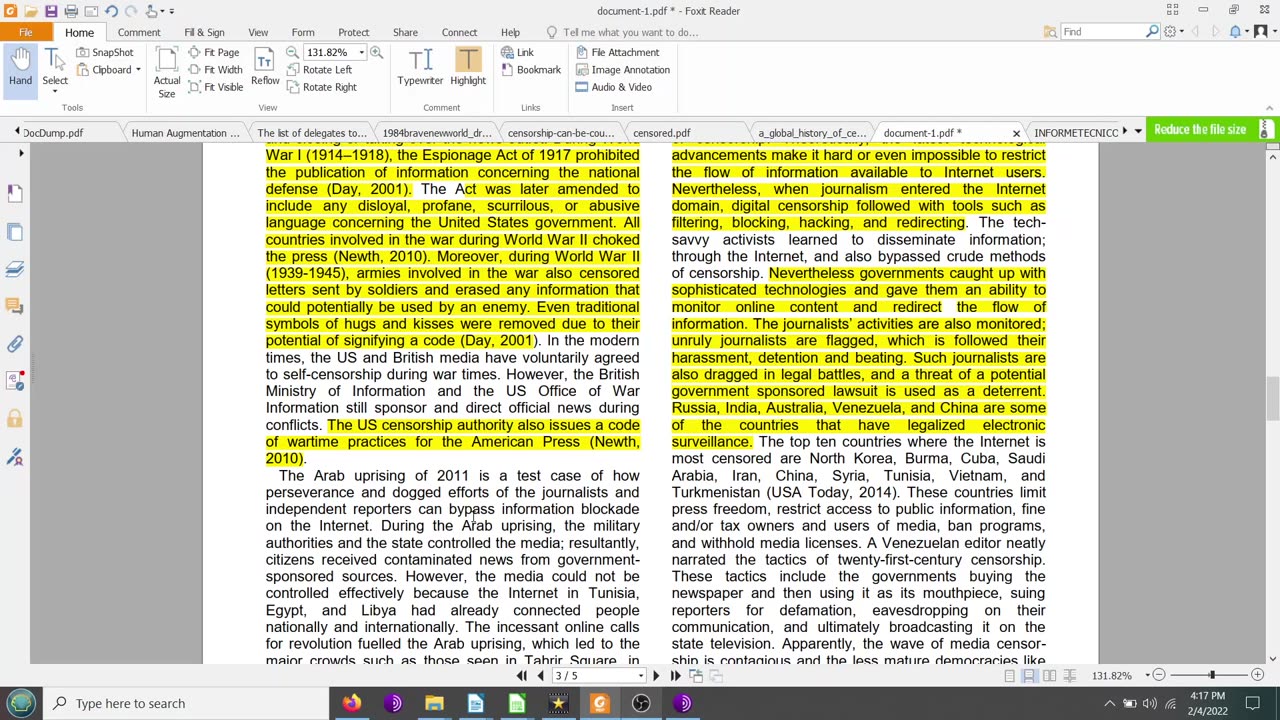Viewport: 1280px width, 720px height.
Task: Zoom in with the plus magnifier
Action: pyautogui.click(x=377, y=52)
